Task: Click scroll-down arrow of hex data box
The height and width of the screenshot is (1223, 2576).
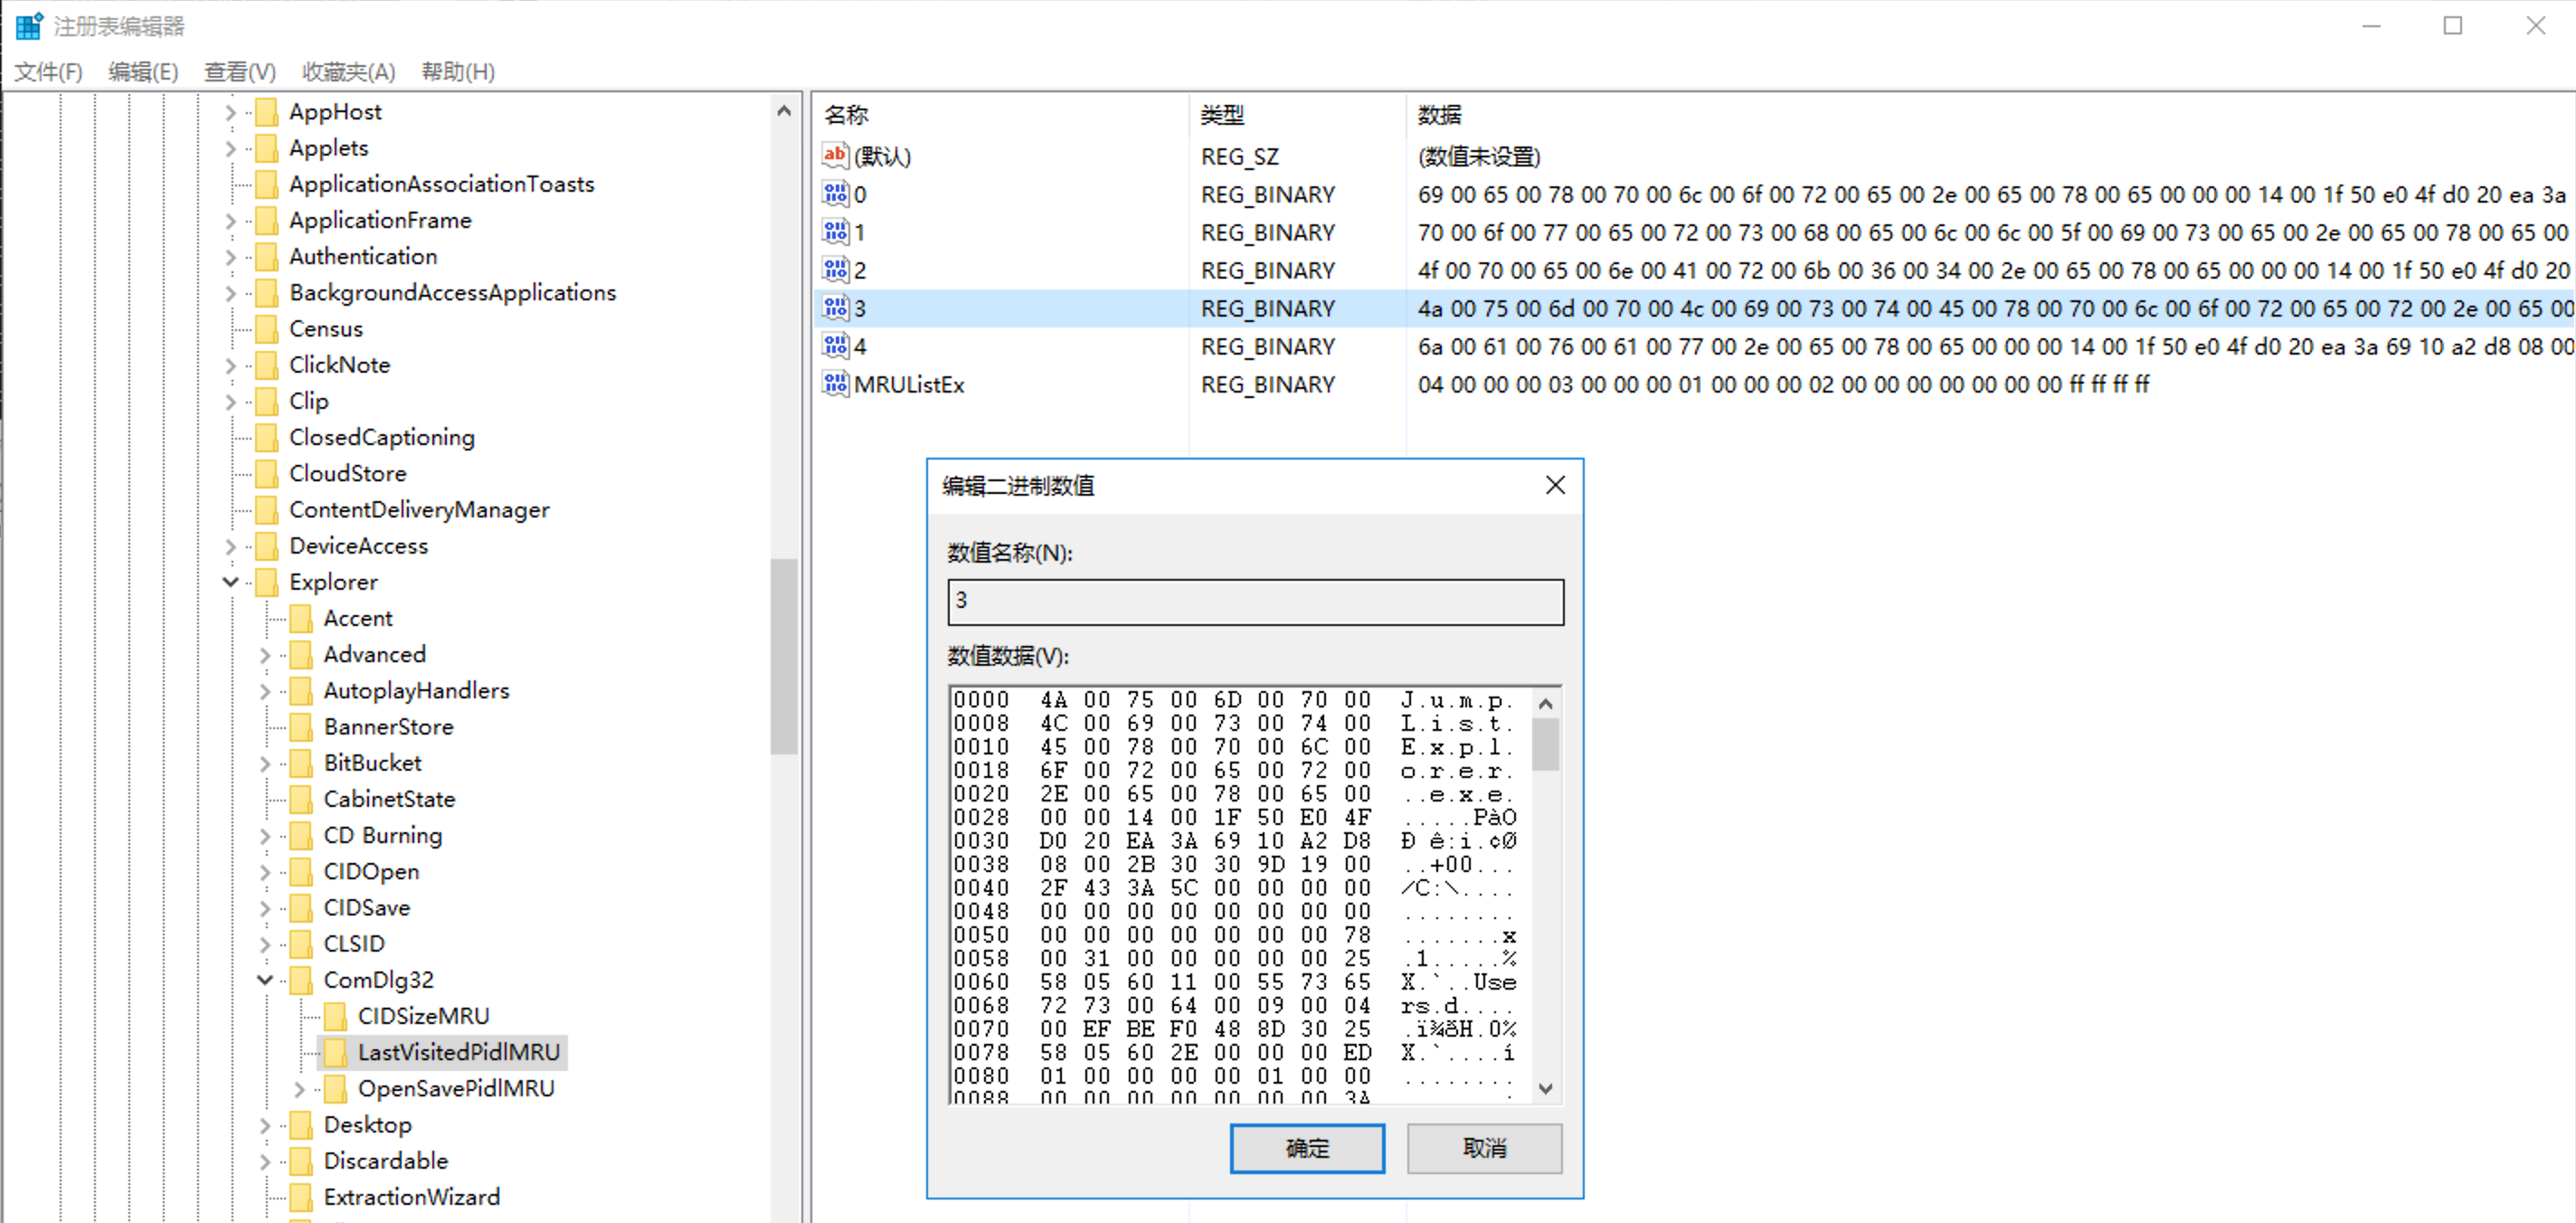Action: pos(1545,1088)
